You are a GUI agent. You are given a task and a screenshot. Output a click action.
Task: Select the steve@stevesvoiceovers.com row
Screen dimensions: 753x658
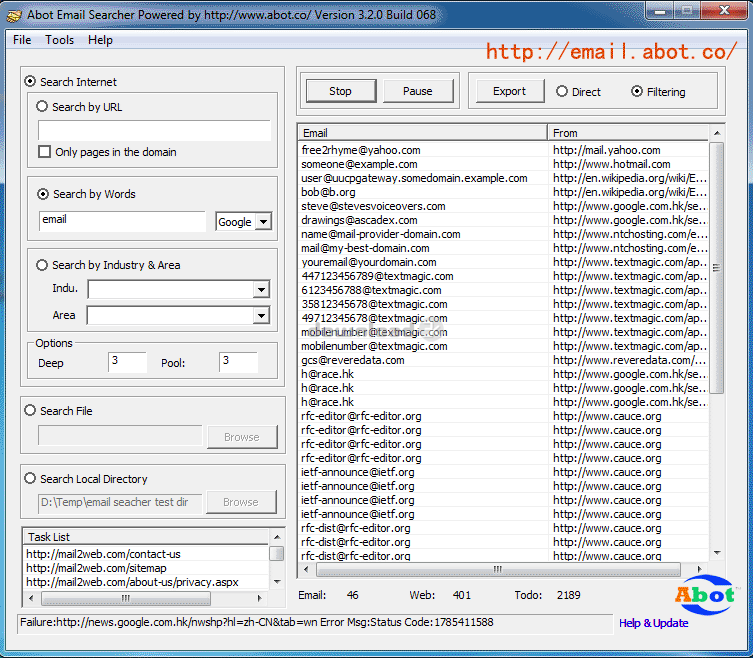[x=503, y=206]
